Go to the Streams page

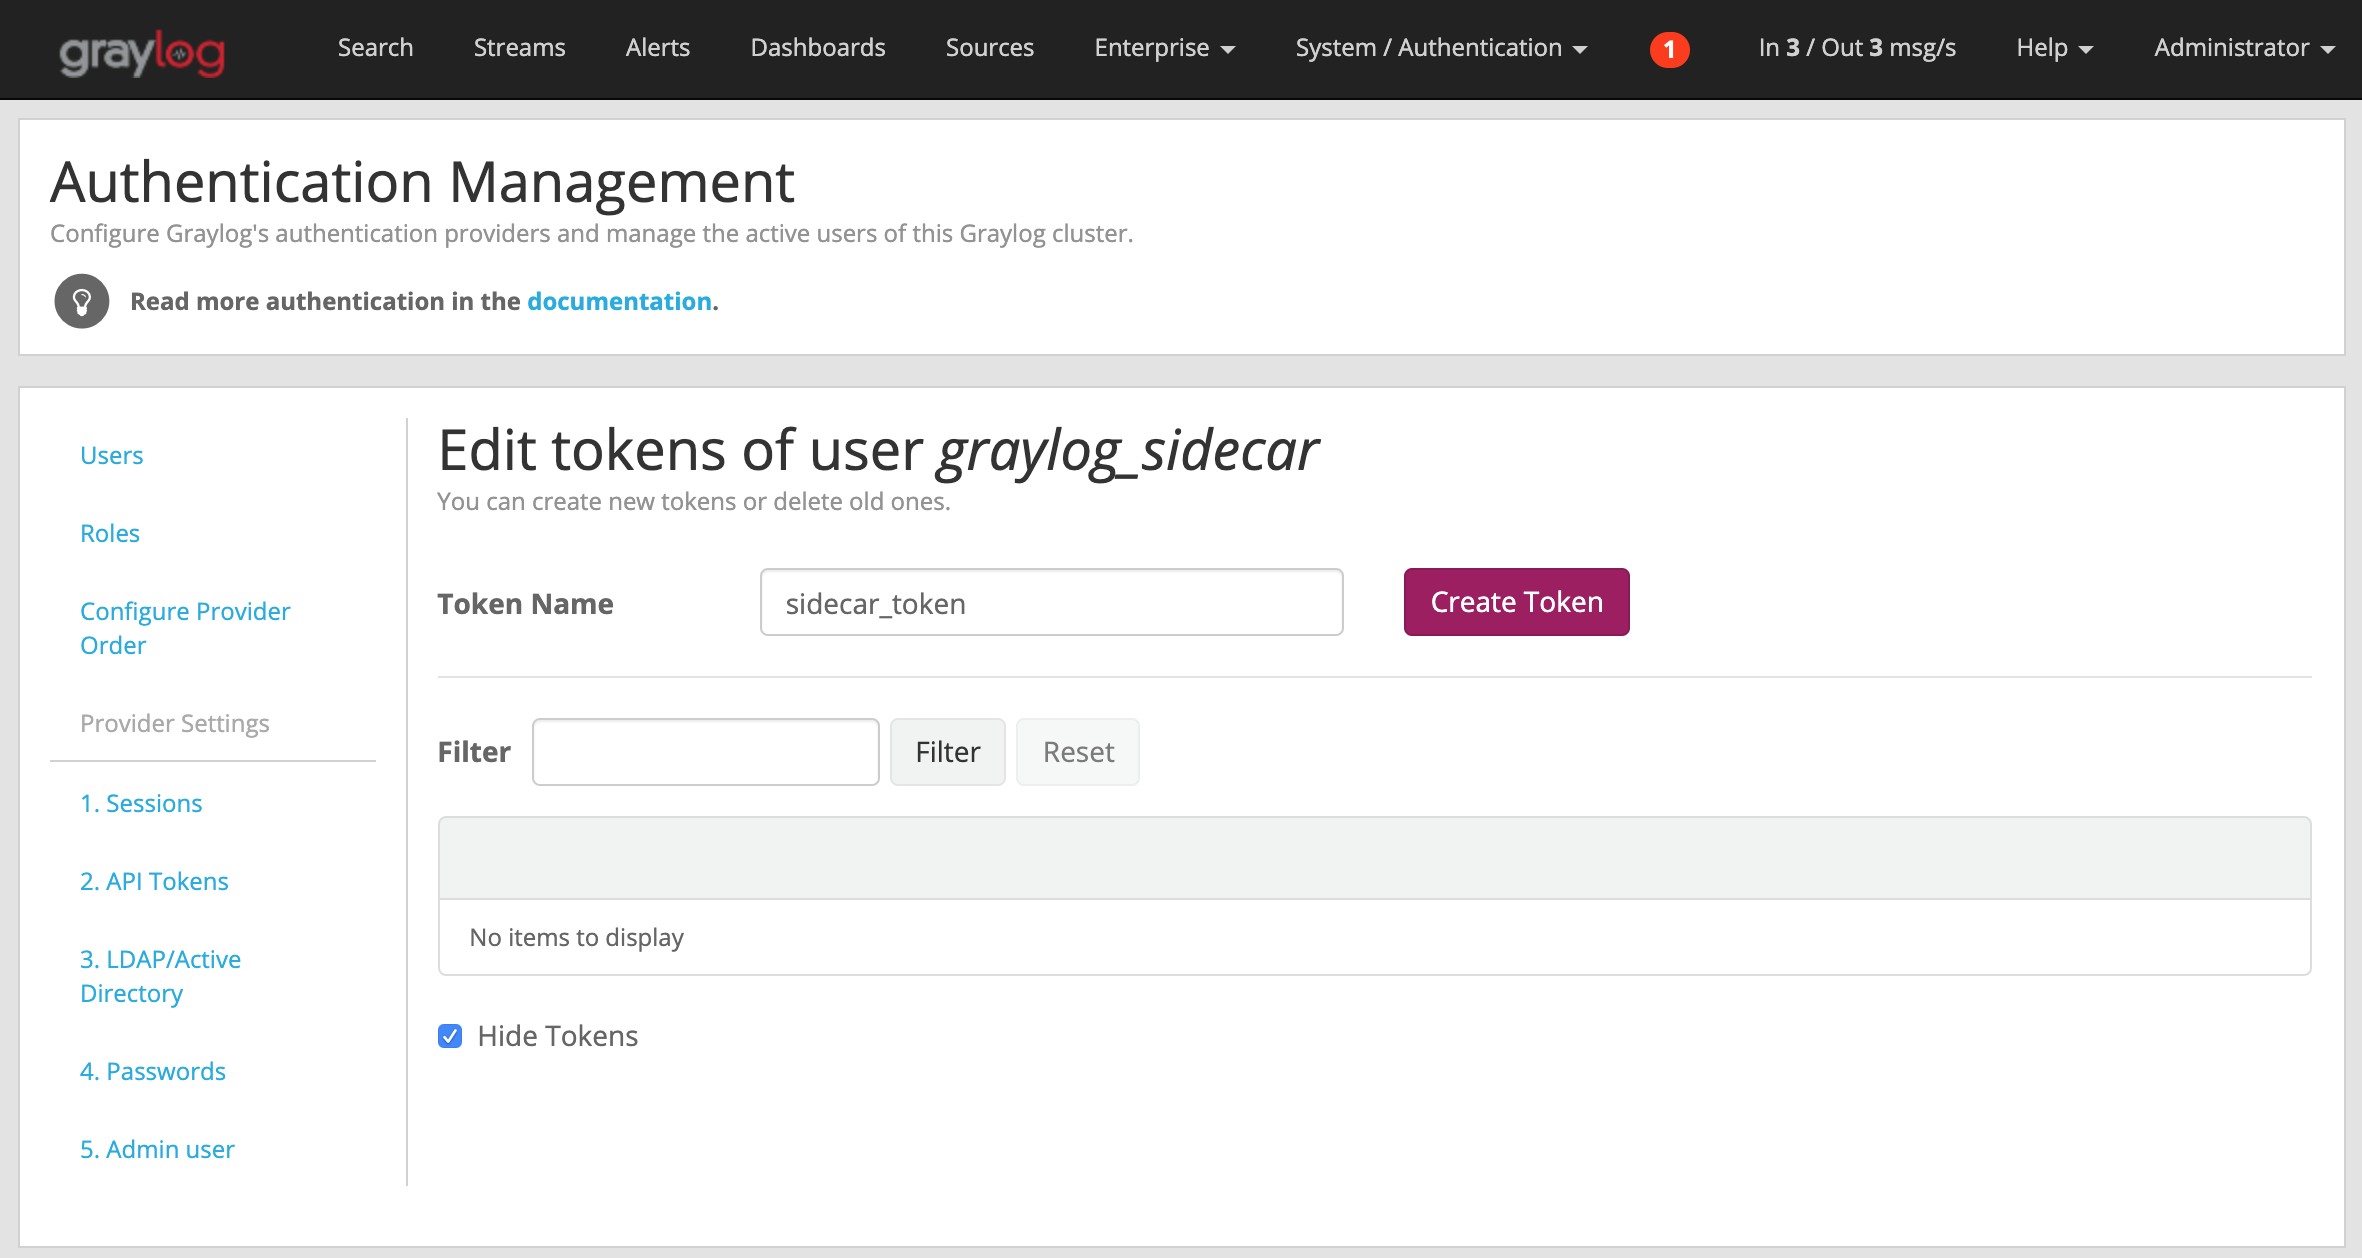(519, 48)
